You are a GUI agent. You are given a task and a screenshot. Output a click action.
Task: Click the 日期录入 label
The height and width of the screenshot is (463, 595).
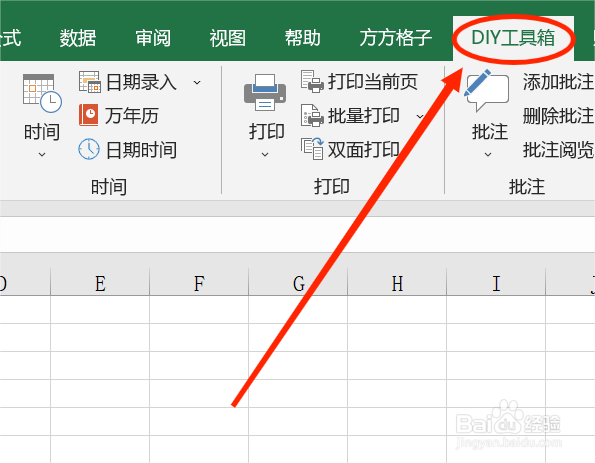[142, 82]
